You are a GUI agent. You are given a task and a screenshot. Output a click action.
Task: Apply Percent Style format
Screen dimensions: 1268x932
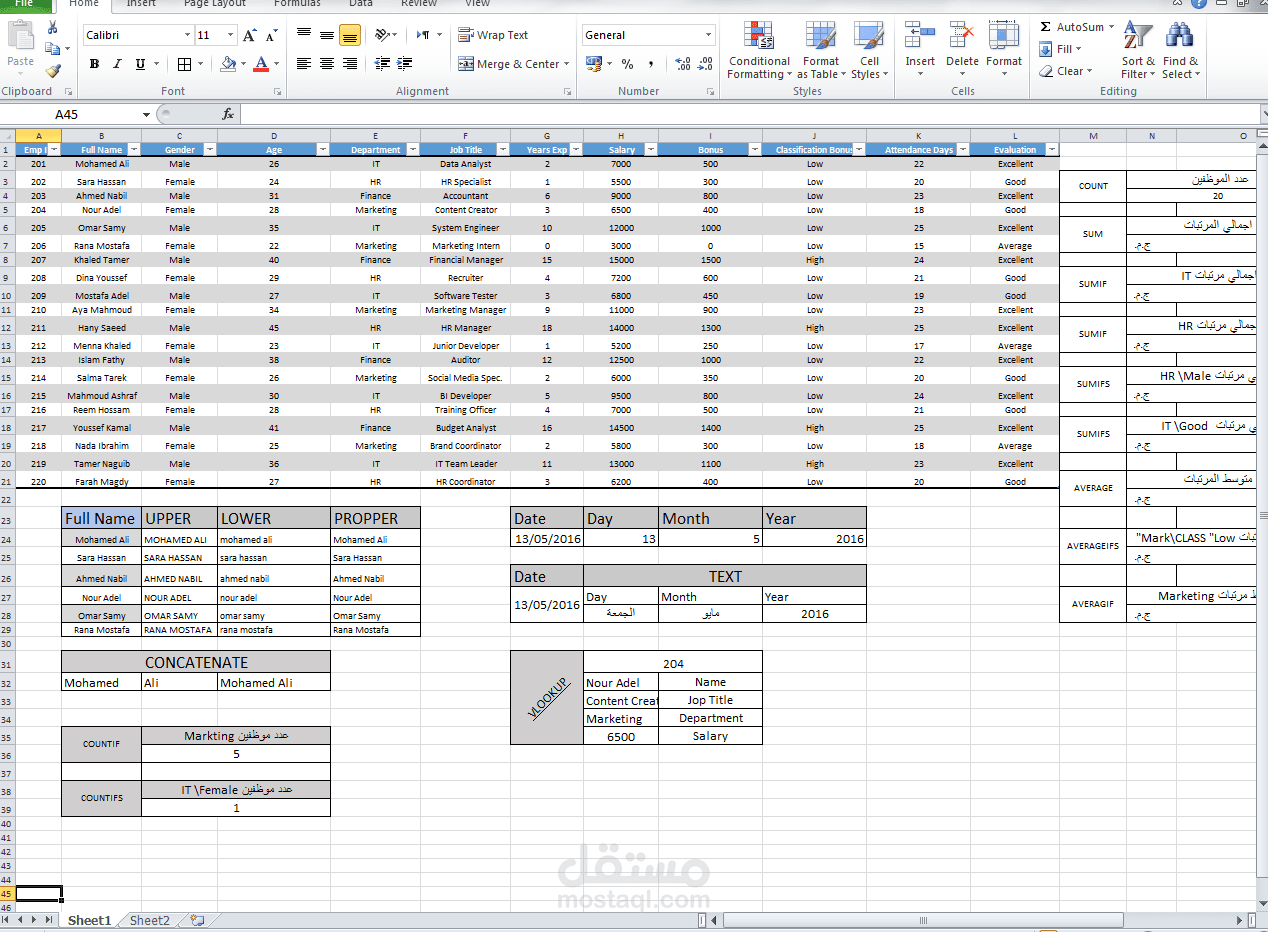pos(627,64)
